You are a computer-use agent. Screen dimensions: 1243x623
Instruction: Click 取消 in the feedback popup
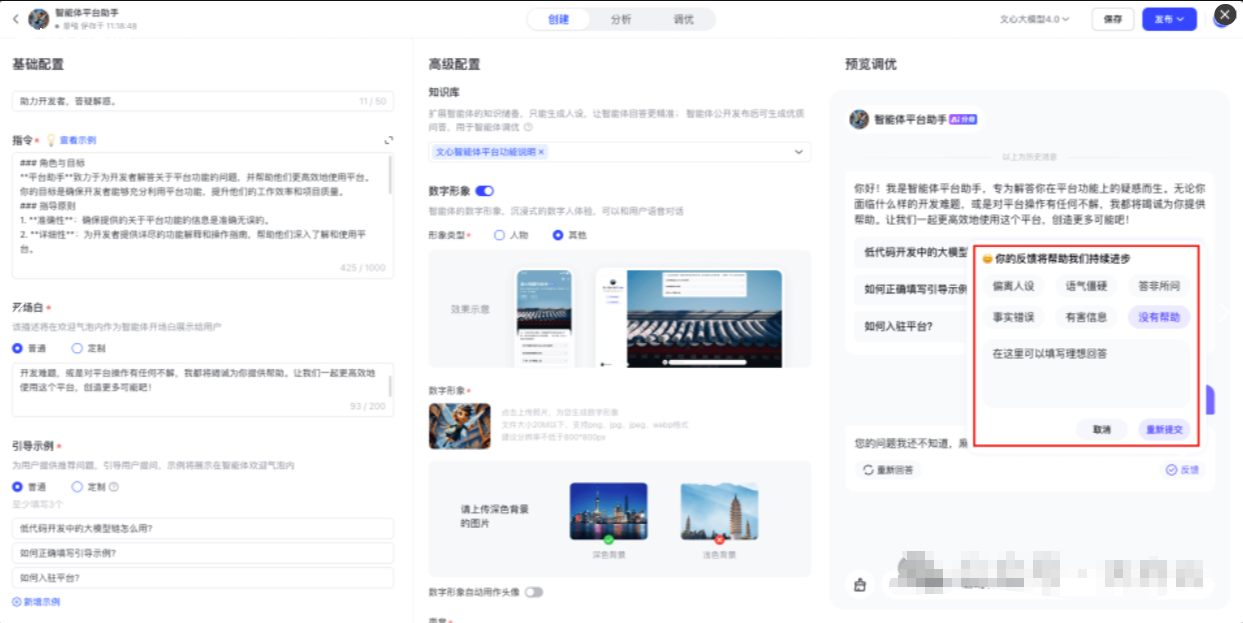[1102, 429]
